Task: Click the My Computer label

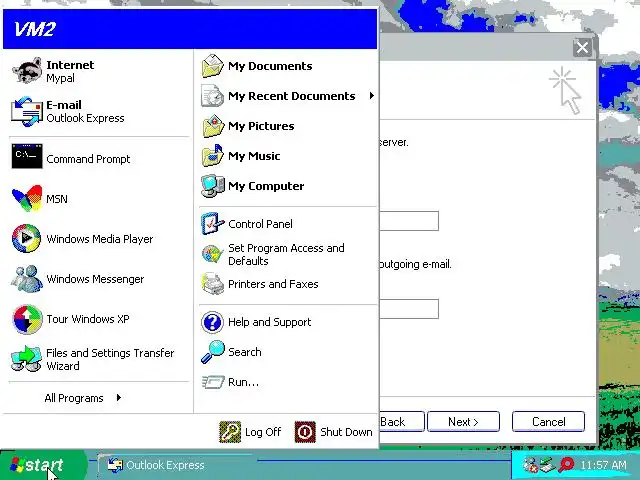Action: [266, 186]
